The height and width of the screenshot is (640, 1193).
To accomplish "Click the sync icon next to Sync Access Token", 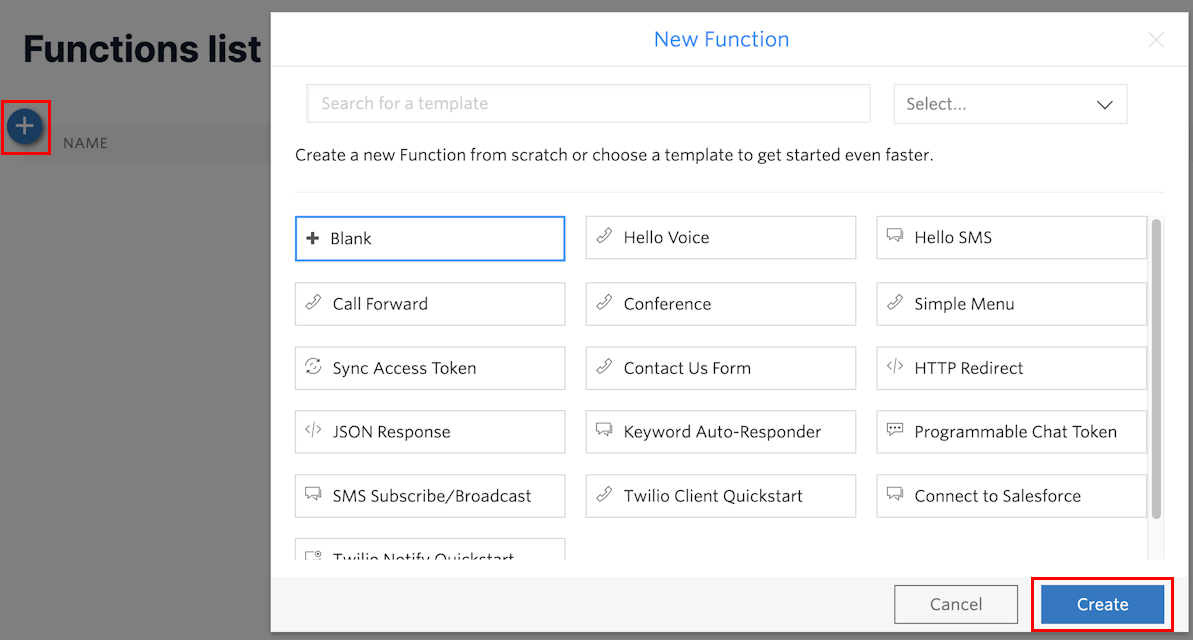I will coord(313,367).
